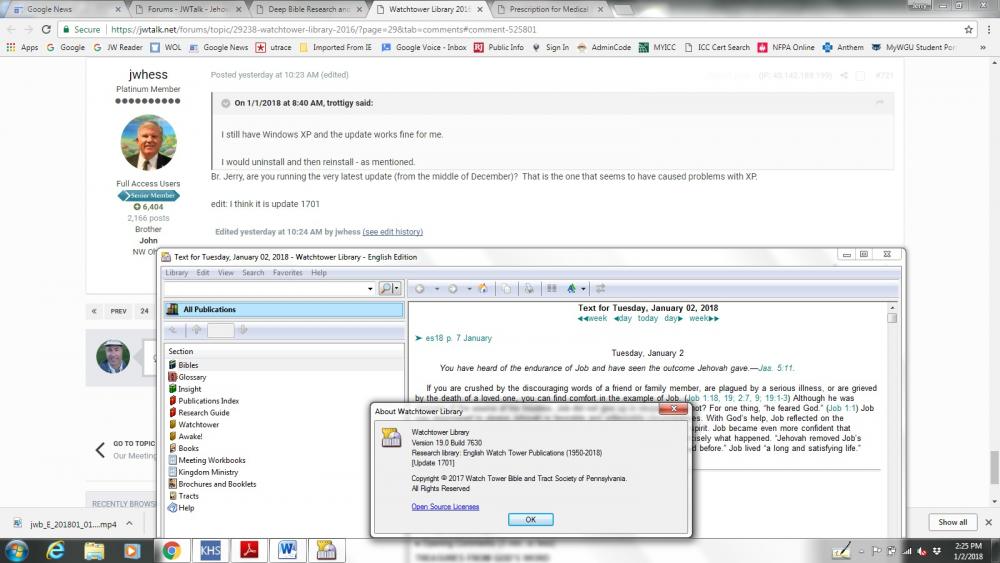Screen dimensions: 1000x563
Task: Select the Research Guide section
Action: (203, 413)
